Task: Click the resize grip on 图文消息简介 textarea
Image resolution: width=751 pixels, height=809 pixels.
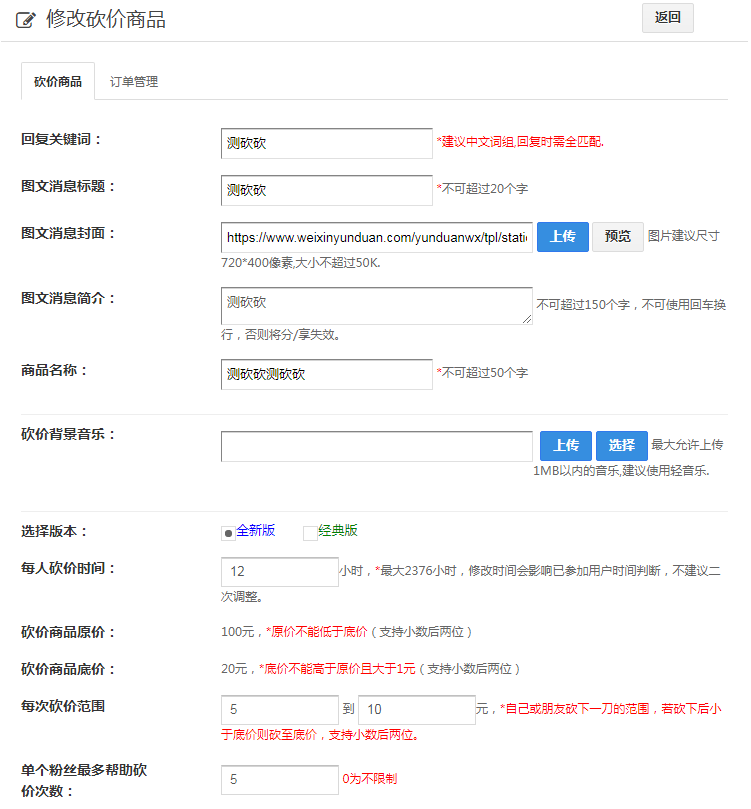Action: 527,319
